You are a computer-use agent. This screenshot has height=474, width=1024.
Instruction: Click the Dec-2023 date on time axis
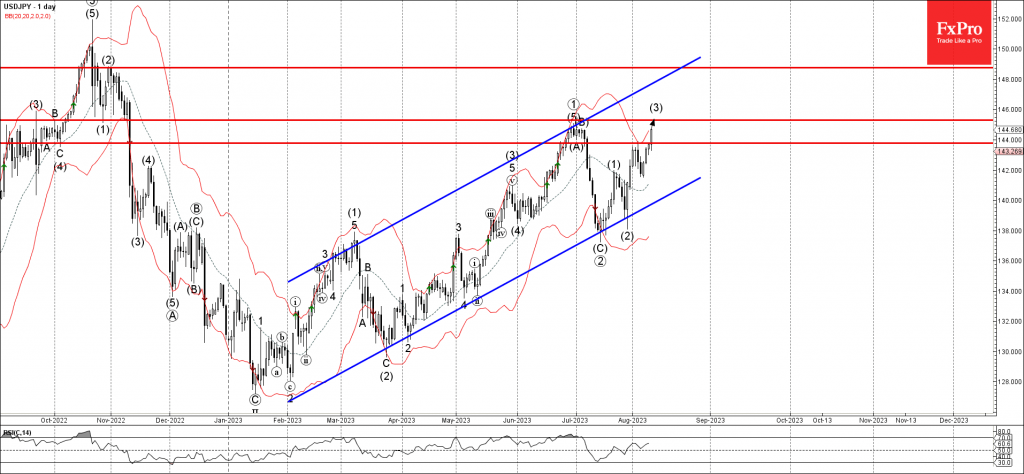point(953,421)
